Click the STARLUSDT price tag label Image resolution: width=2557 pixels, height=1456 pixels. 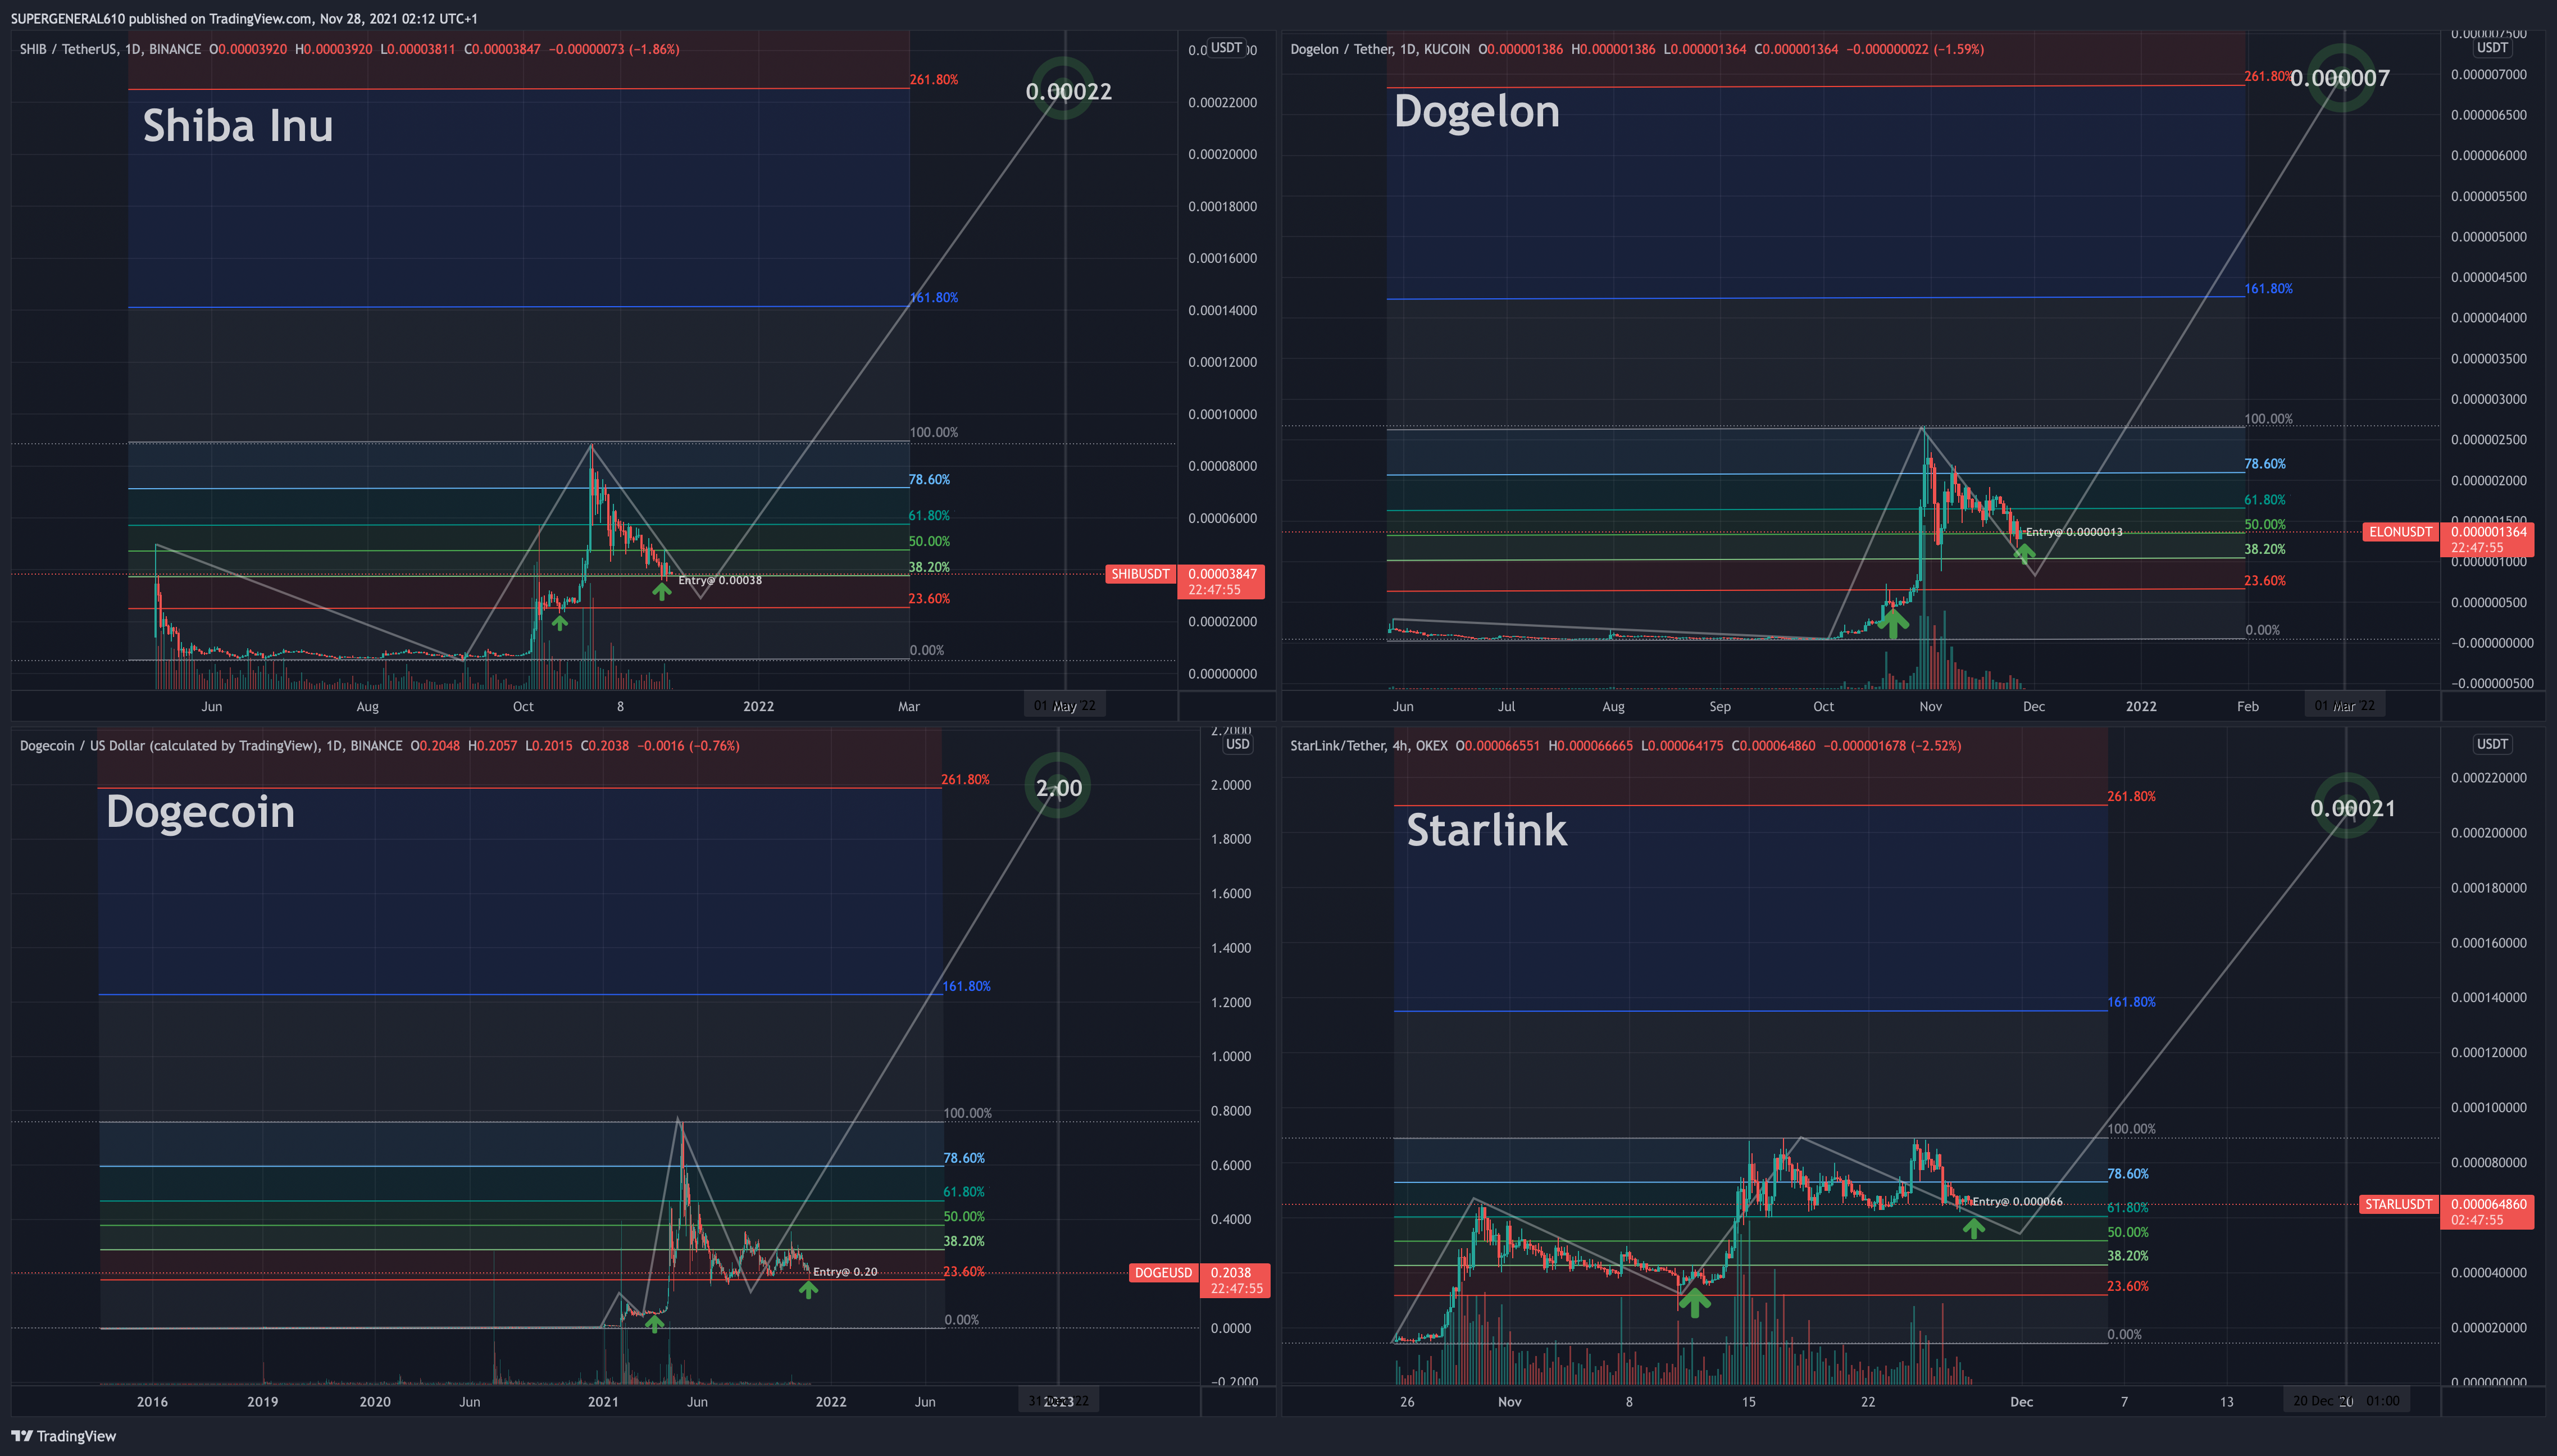pos(2398,1204)
